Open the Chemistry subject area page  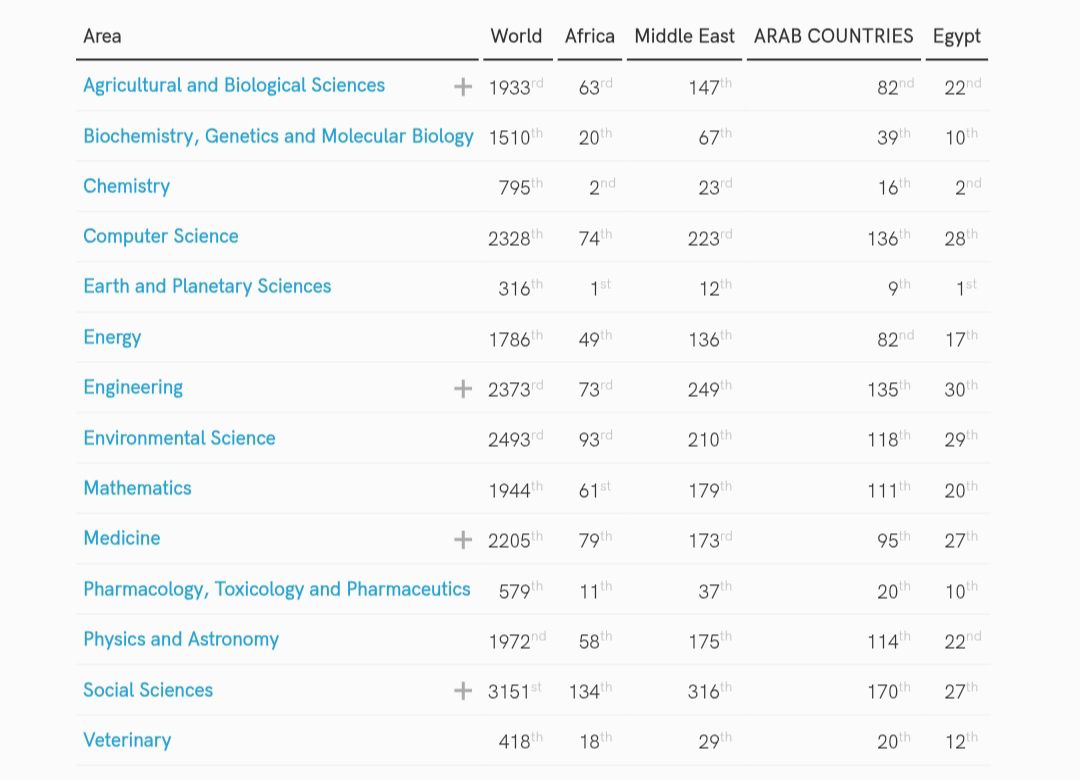pyautogui.click(x=126, y=186)
